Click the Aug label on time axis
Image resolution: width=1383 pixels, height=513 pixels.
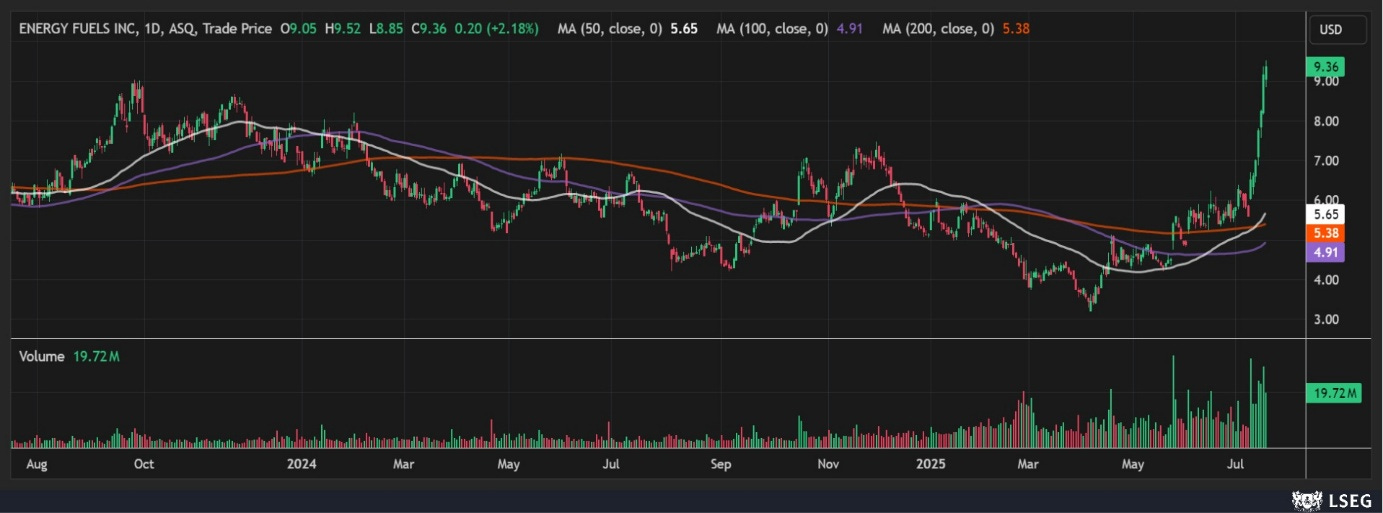coord(37,464)
